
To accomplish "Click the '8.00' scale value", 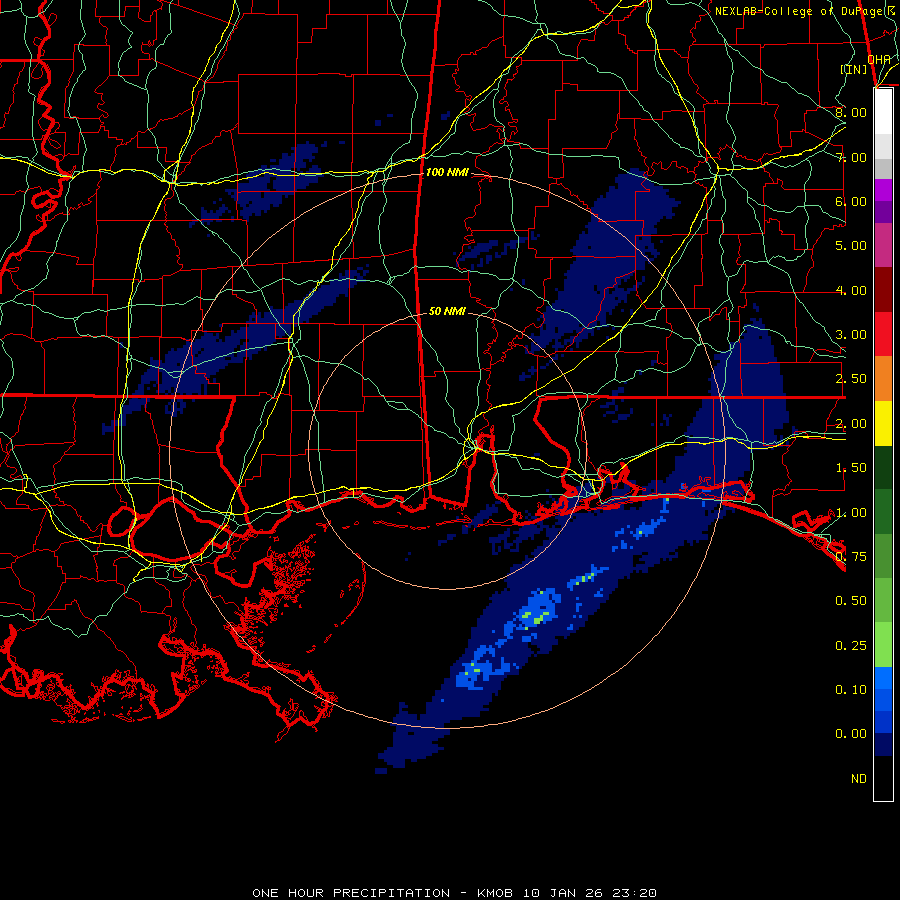I will point(851,112).
